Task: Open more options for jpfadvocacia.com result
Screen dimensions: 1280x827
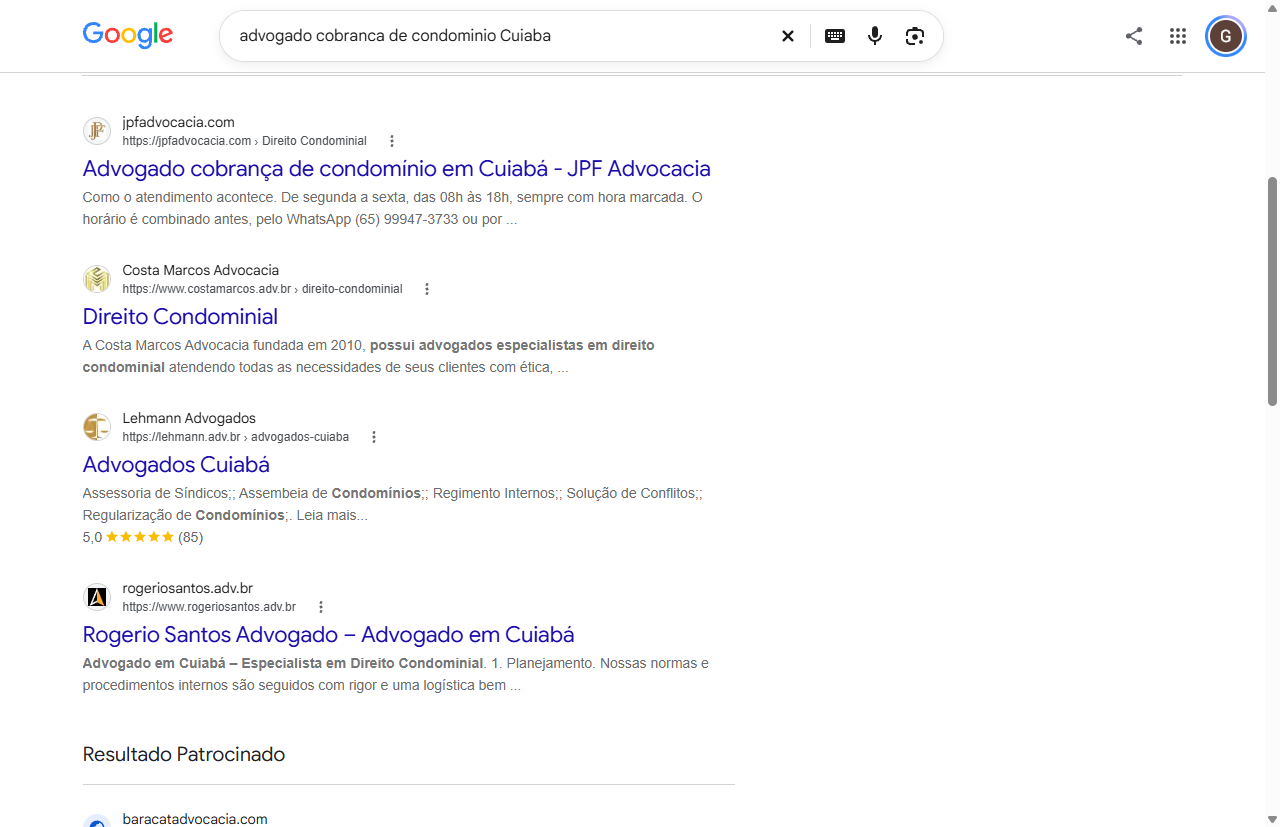Action: 392,141
